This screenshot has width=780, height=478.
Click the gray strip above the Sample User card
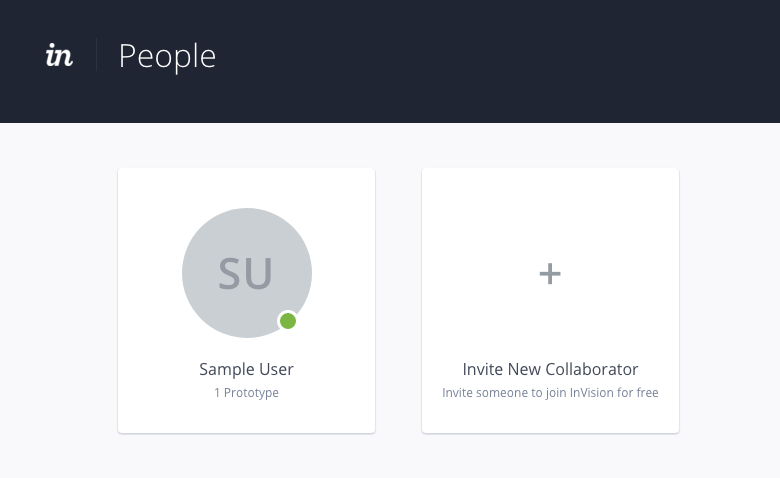click(246, 146)
